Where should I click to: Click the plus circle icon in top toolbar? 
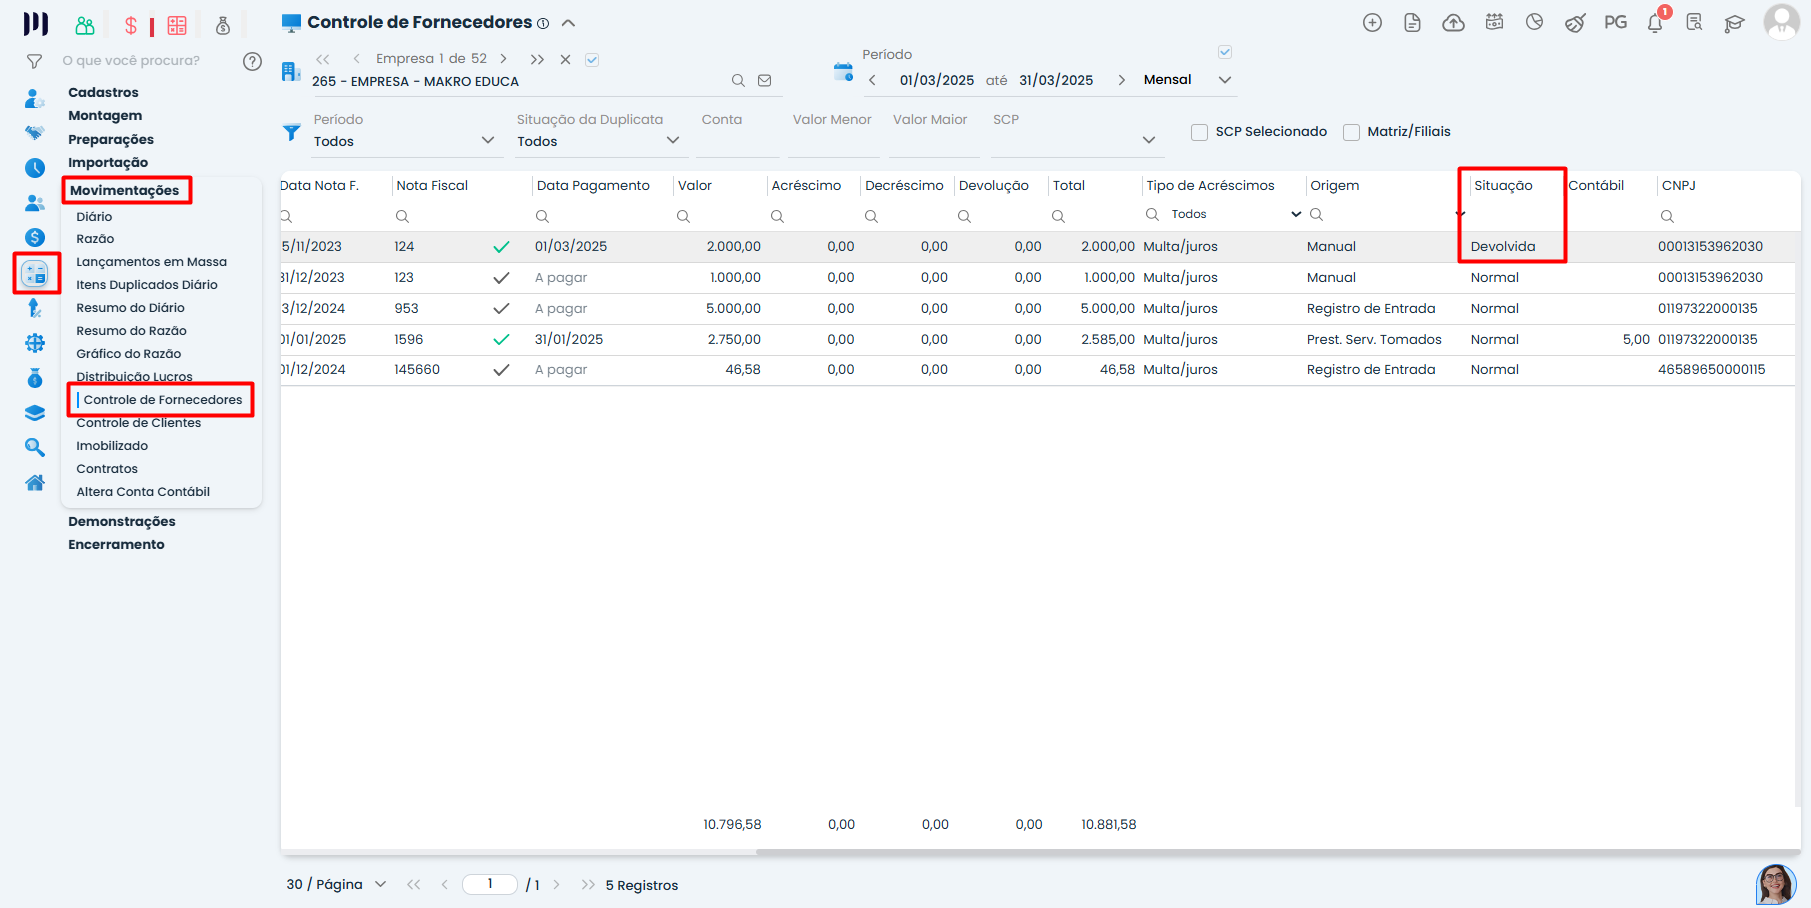coord(1372,23)
